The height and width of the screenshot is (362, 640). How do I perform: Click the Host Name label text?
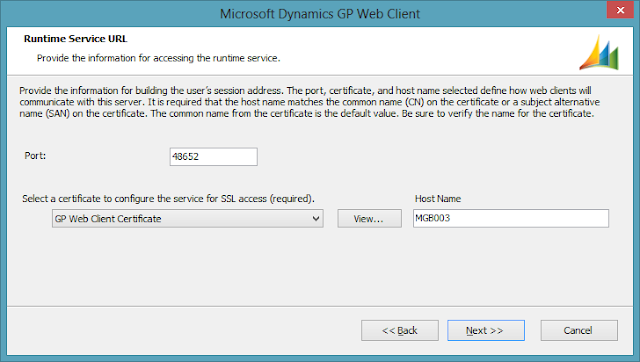coord(438,199)
